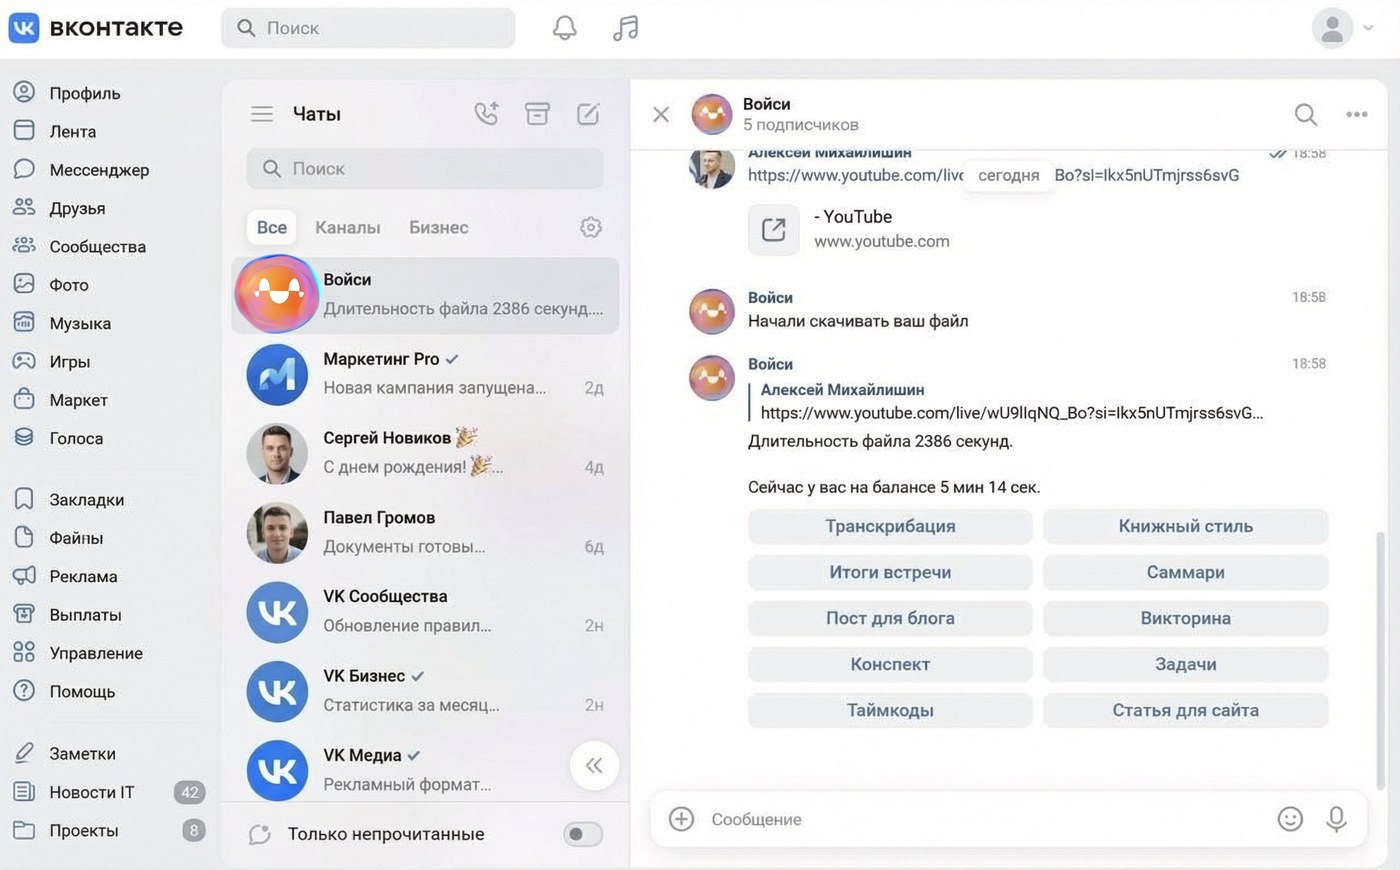
Task: Open the account menu arrow next to the avatar
Action: click(x=1368, y=28)
